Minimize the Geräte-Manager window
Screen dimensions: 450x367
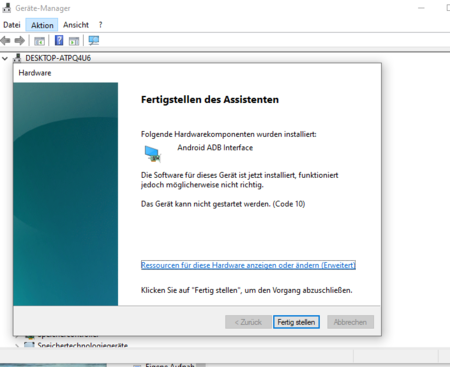(x=421, y=8)
